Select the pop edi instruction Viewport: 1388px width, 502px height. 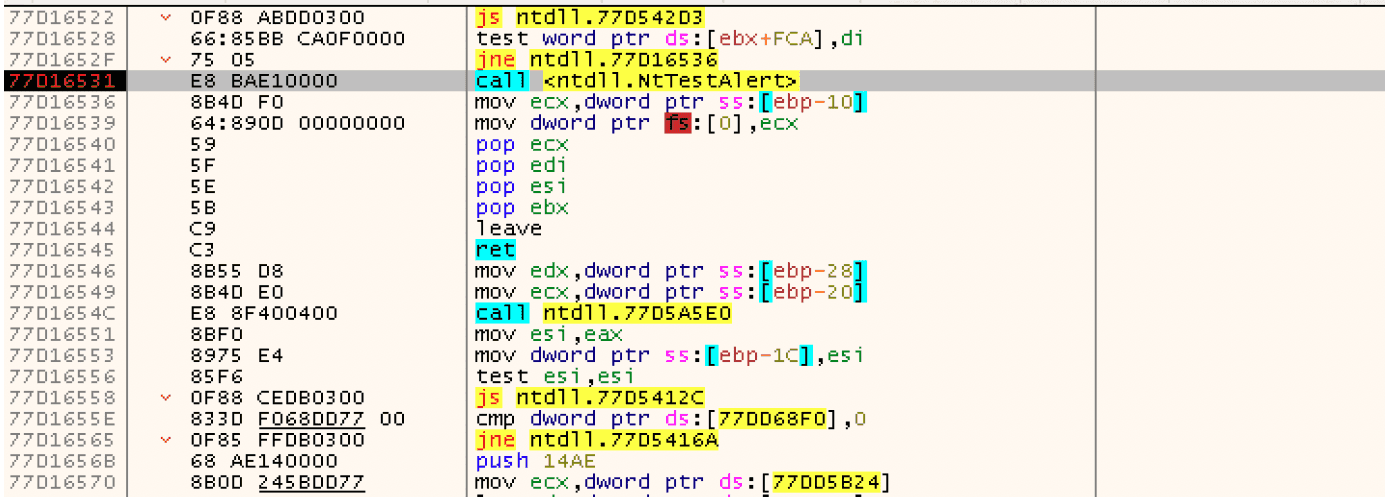point(521,165)
